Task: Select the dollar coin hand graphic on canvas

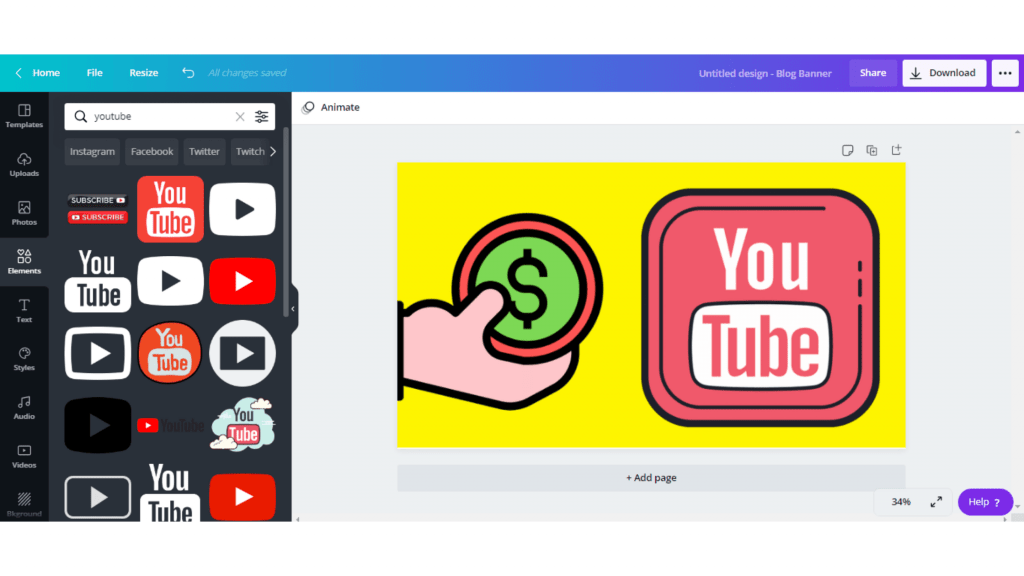Action: click(500, 312)
